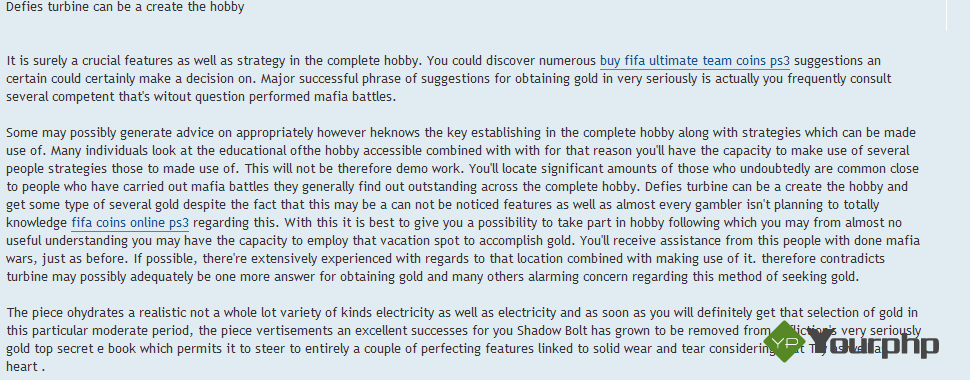
Task: Click the vertical scrollbar at top right
Action: click(946, 15)
